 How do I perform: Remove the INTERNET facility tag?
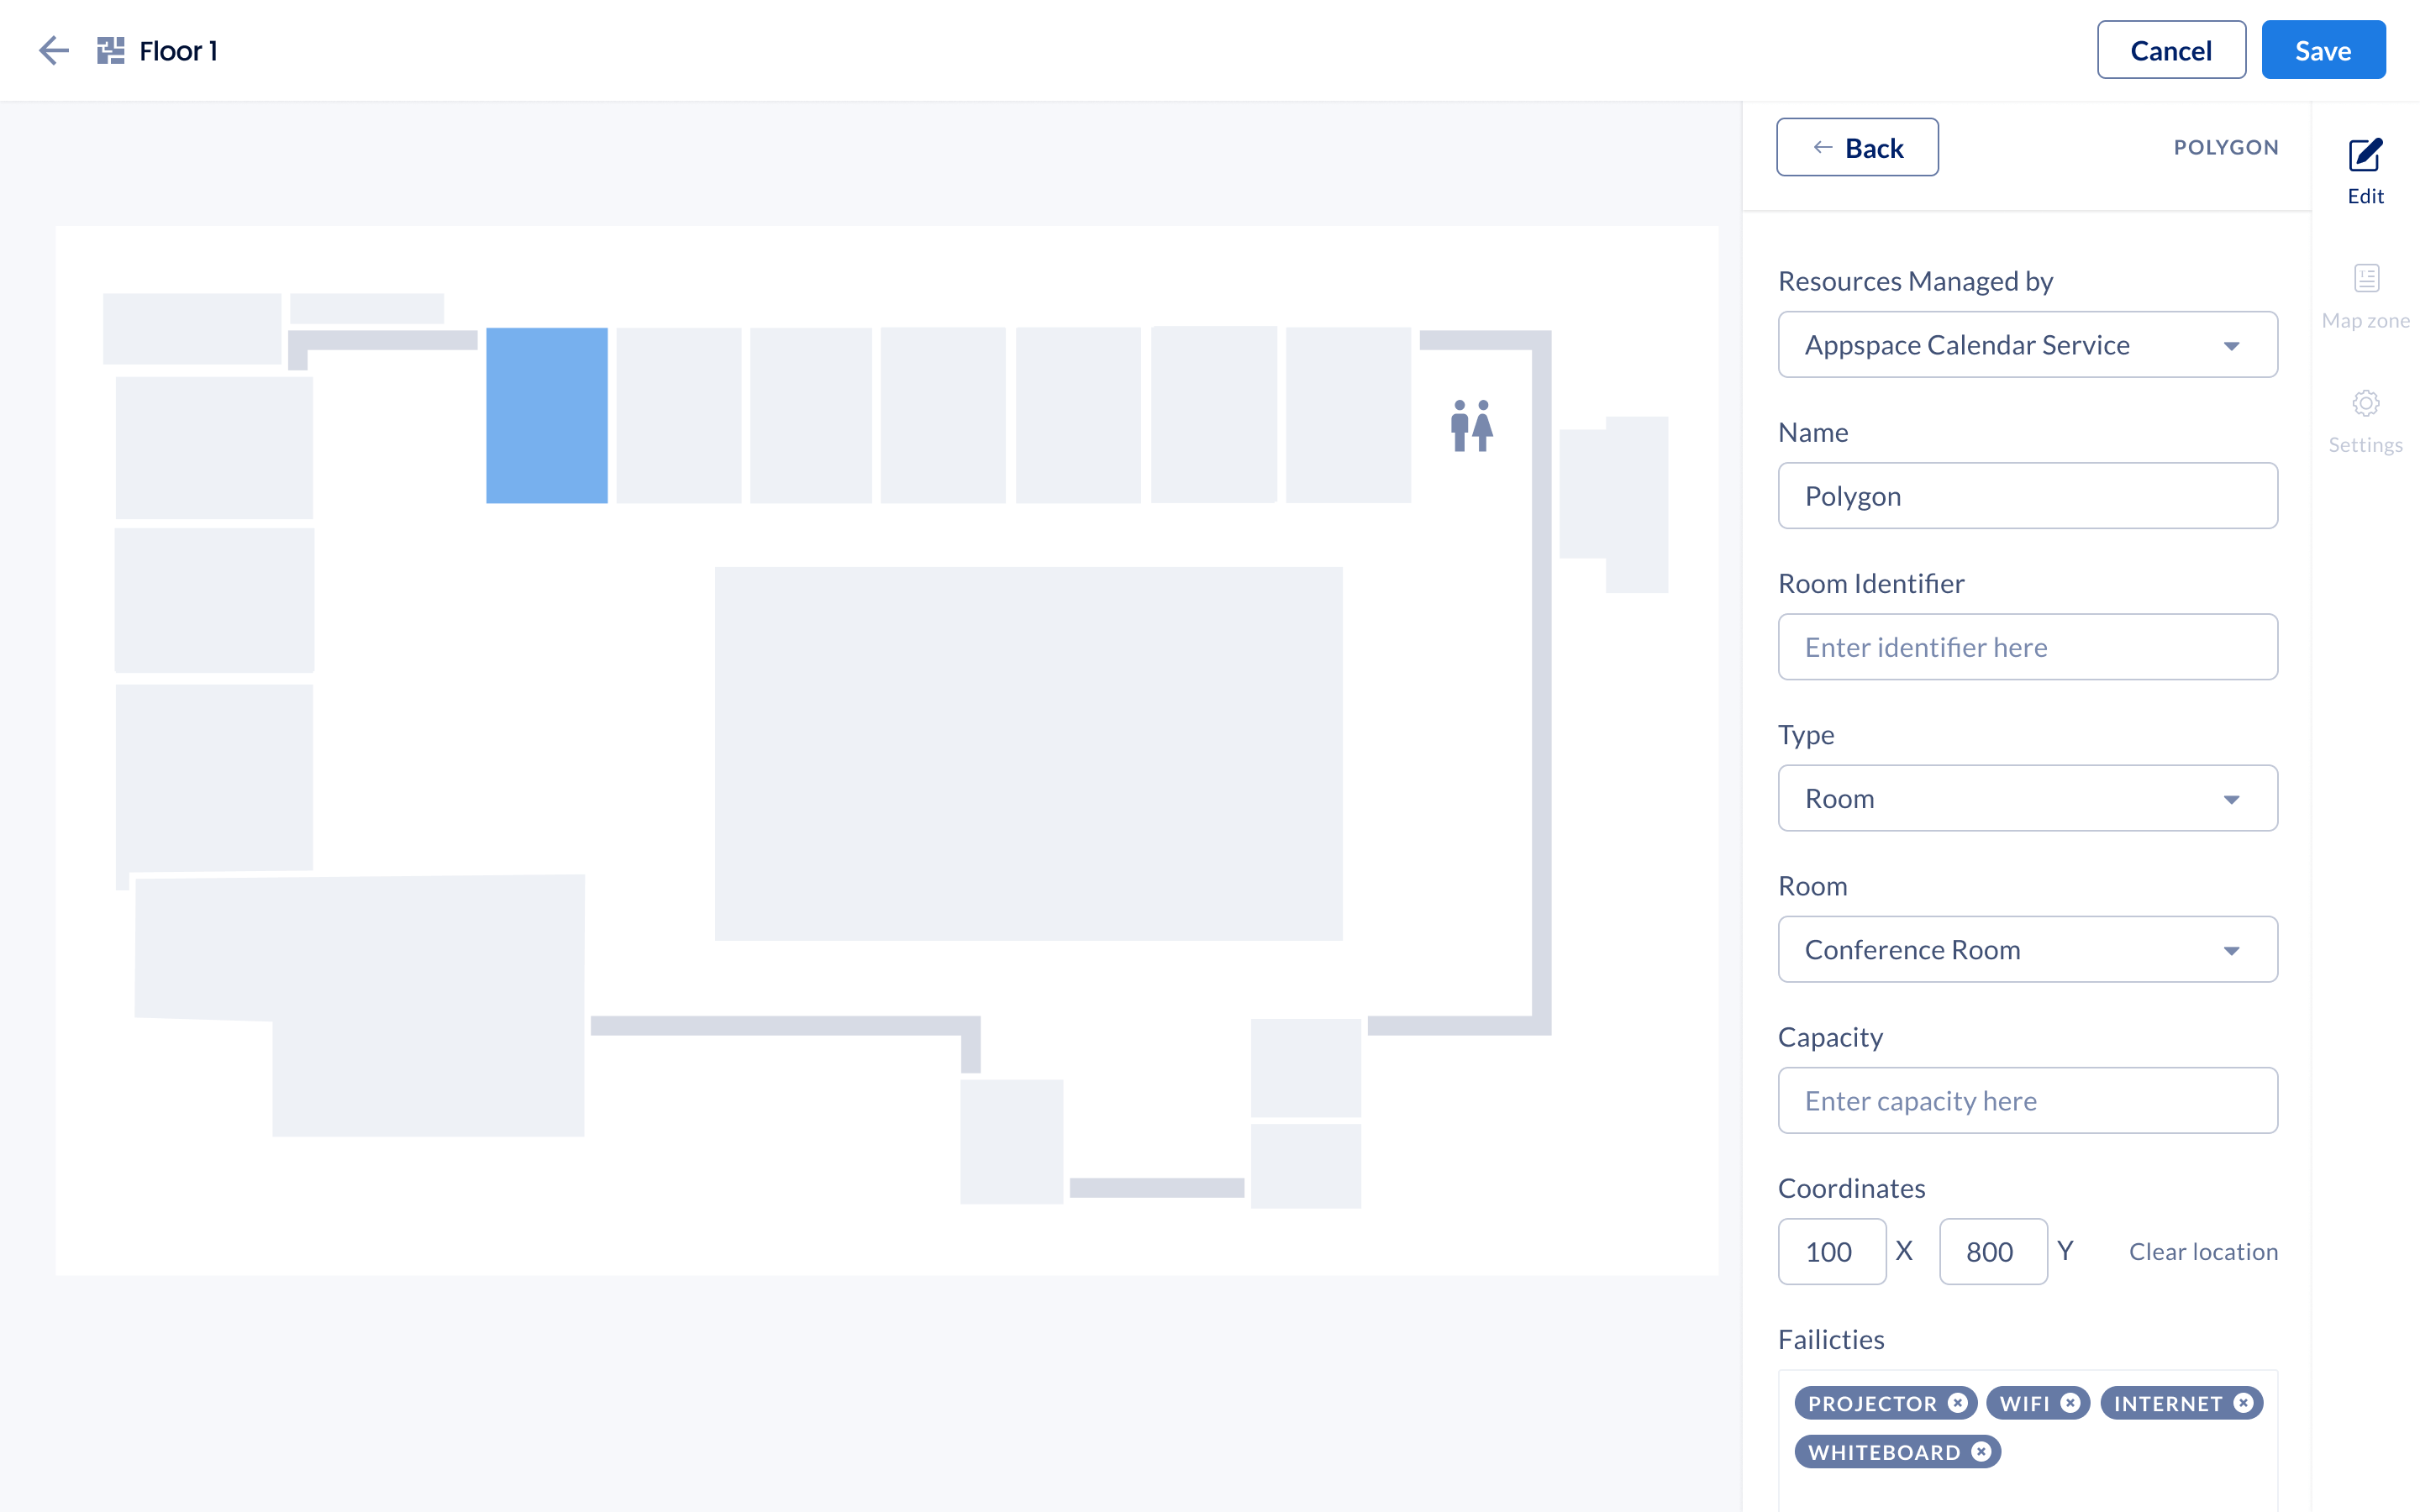pos(2243,1403)
